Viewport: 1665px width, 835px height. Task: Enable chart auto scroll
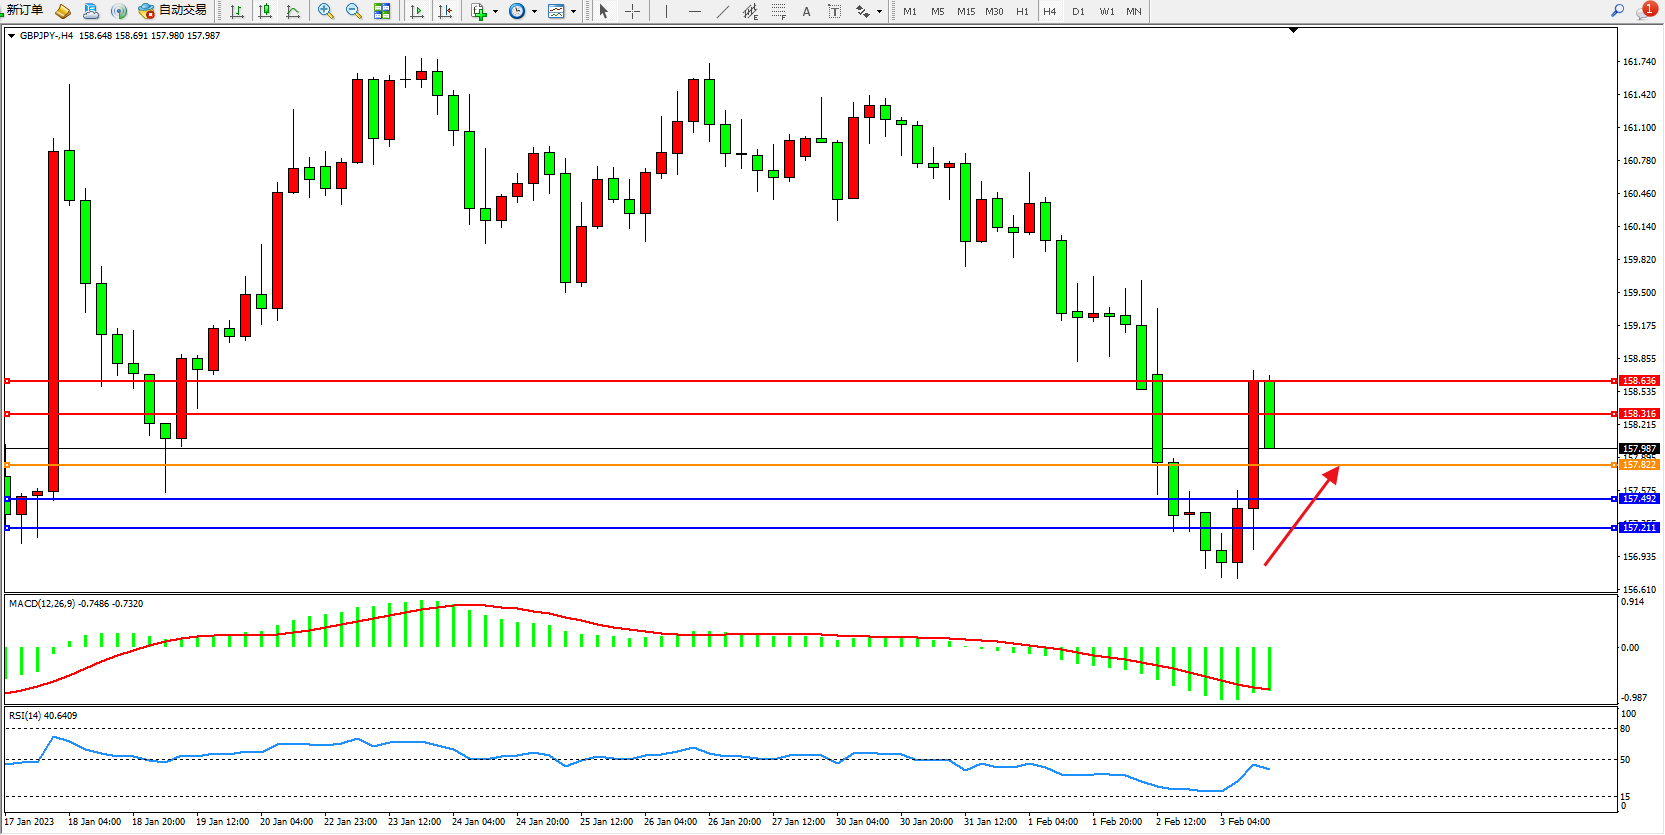pos(417,11)
